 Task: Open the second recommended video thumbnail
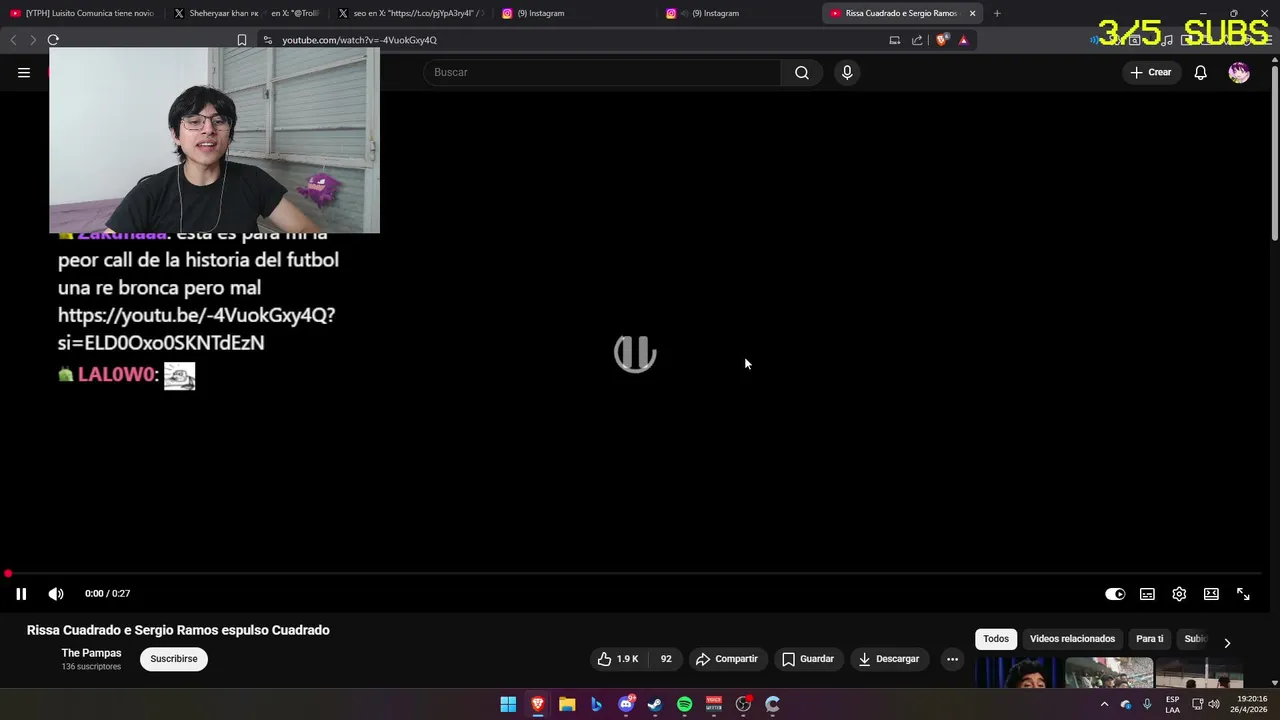click(1109, 673)
